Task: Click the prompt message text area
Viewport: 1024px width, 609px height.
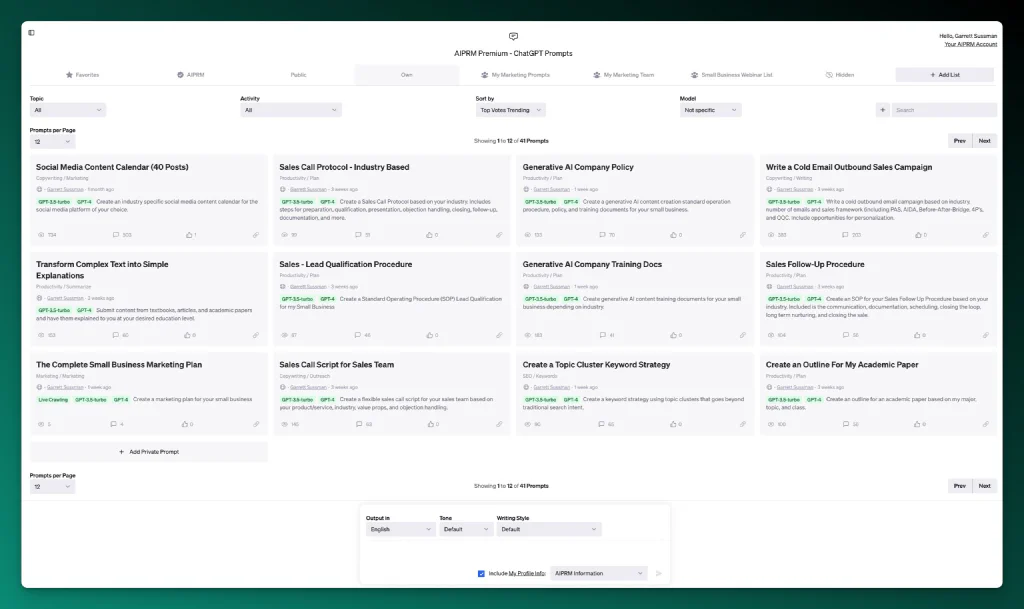Action: point(515,552)
